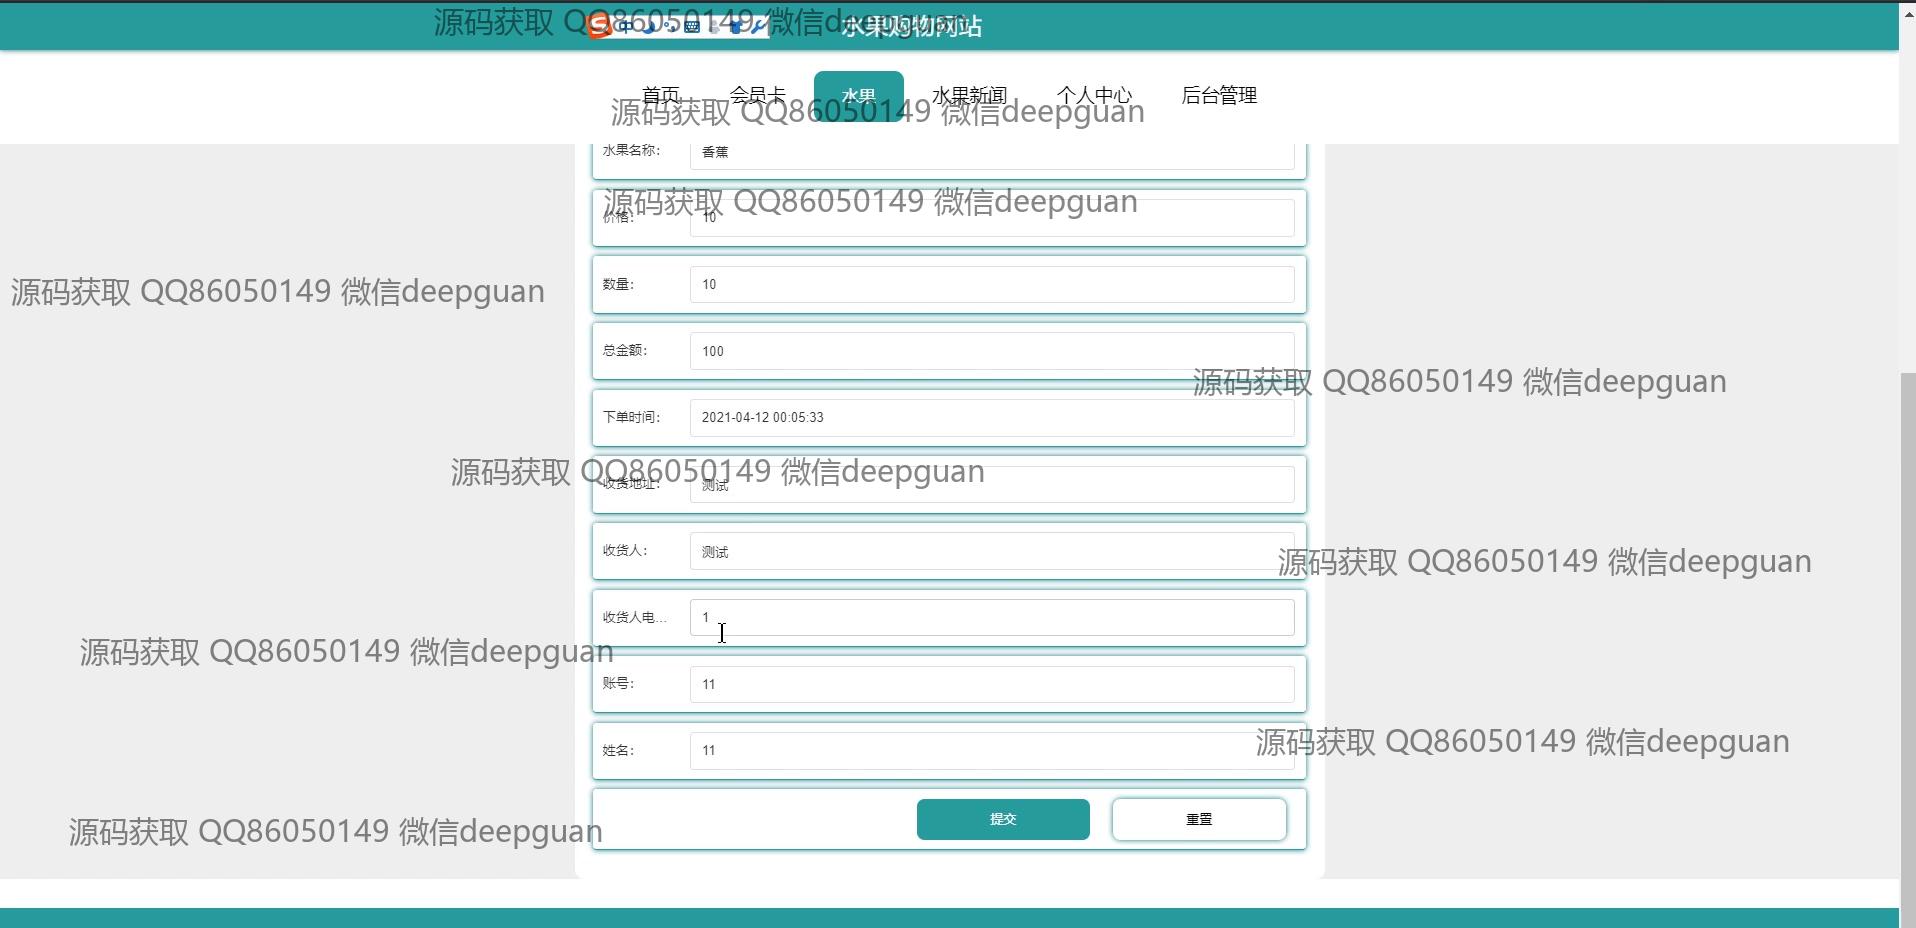Click the 收货人 recipient name field

(x=991, y=552)
